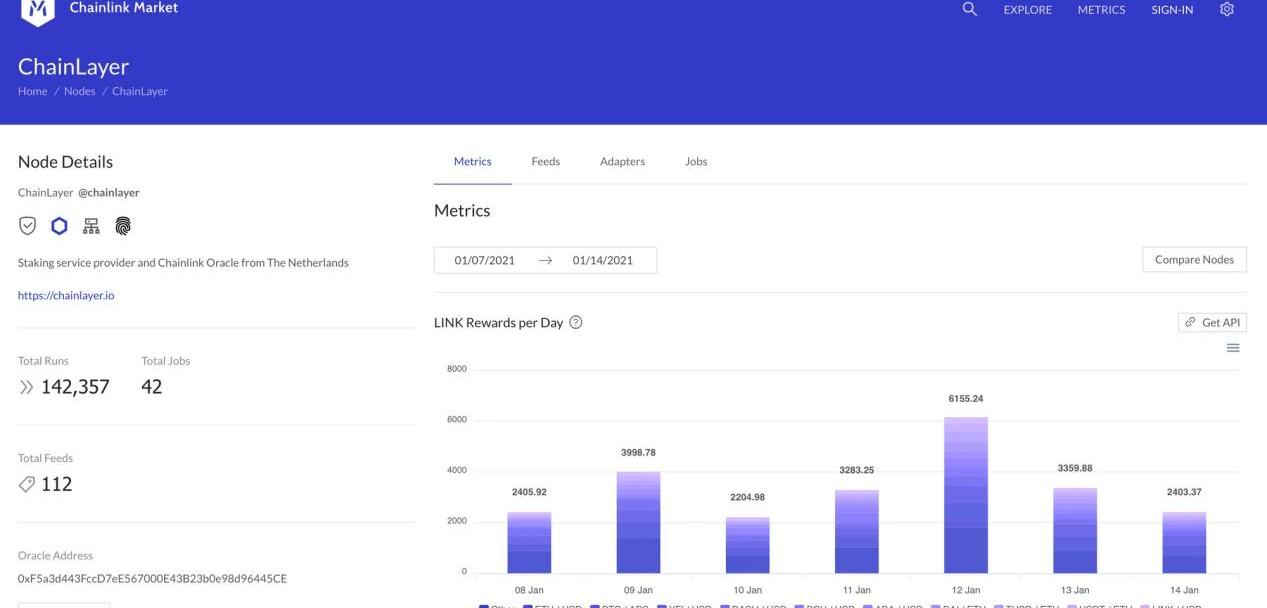This screenshot has width=1267, height=608.
Task: Switch to the Feeds tab
Action: coord(545,161)
